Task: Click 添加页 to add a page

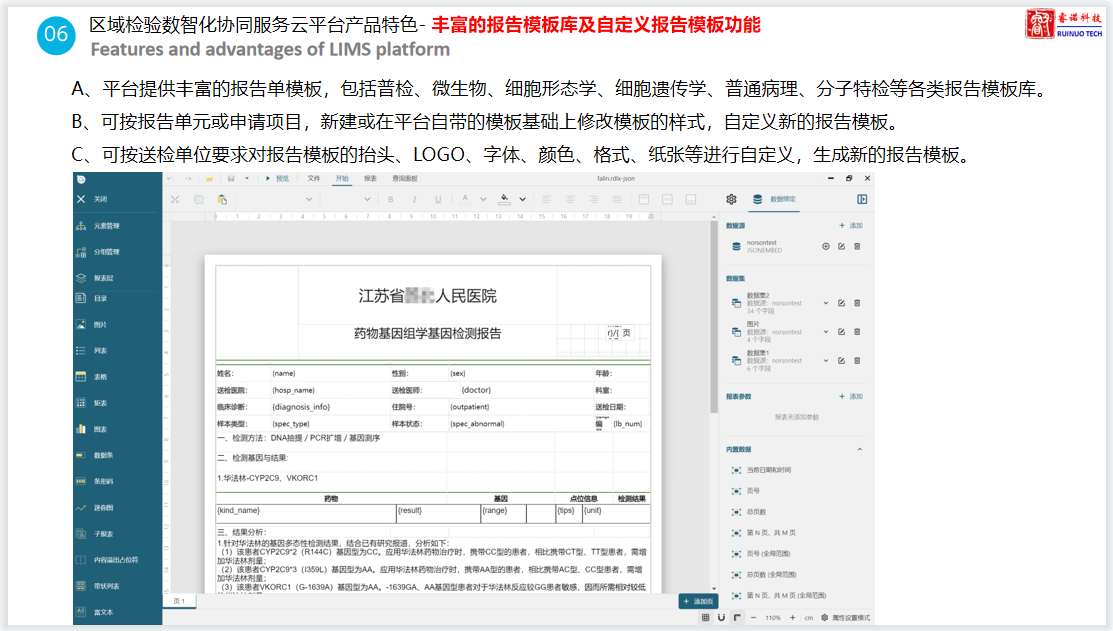Action: pyautogui.click(x=697, y=601)
